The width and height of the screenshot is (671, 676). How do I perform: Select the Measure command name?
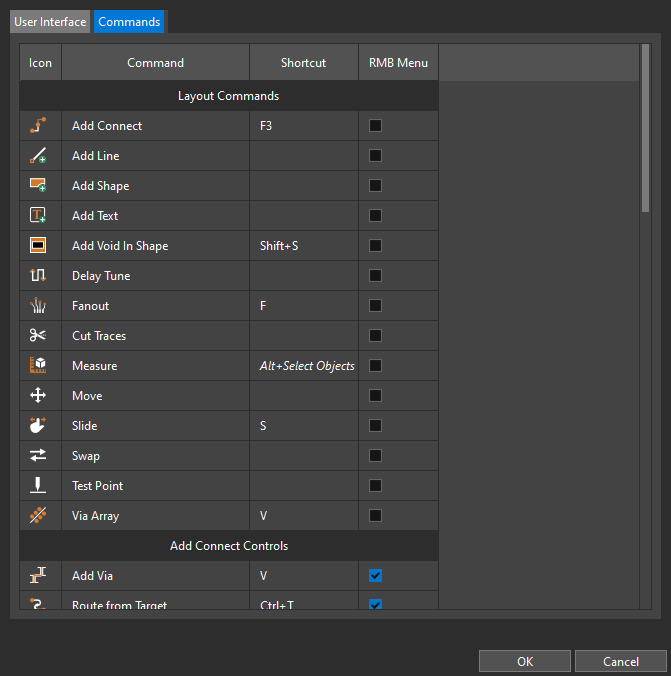pos(94,366)
